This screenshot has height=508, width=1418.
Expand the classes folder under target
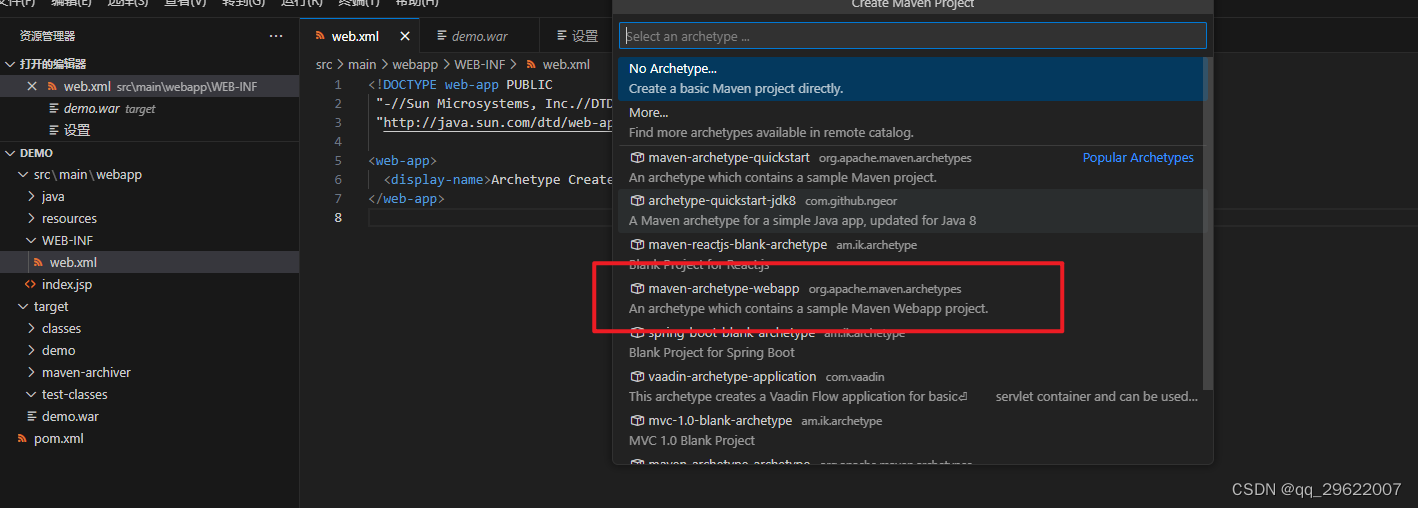[x=32, y=329]
